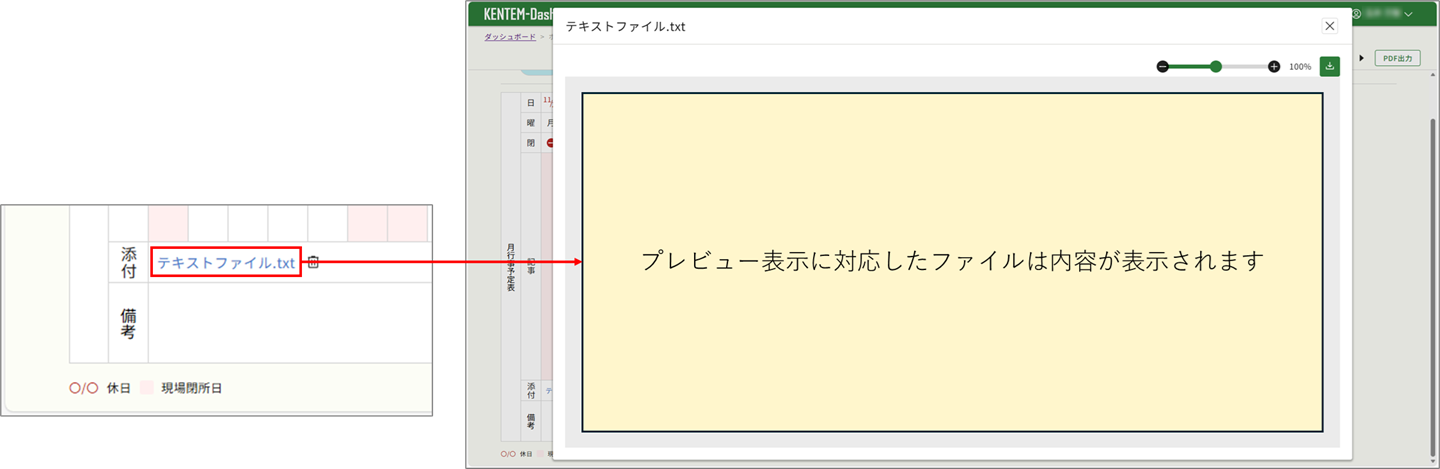The image size is (1440, 469).
Task: Click the PDF出力 button
Action: 1397,58
